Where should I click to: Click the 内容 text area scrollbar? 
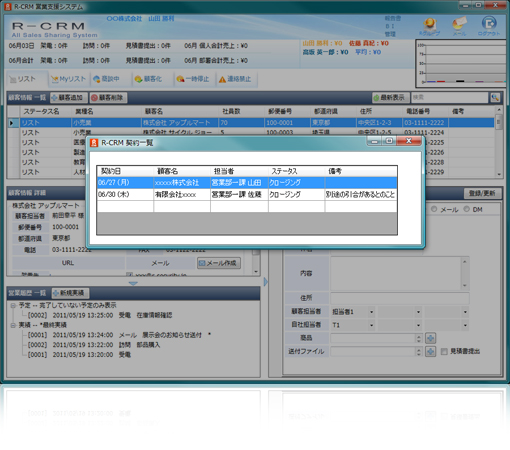tap(465, 273)
